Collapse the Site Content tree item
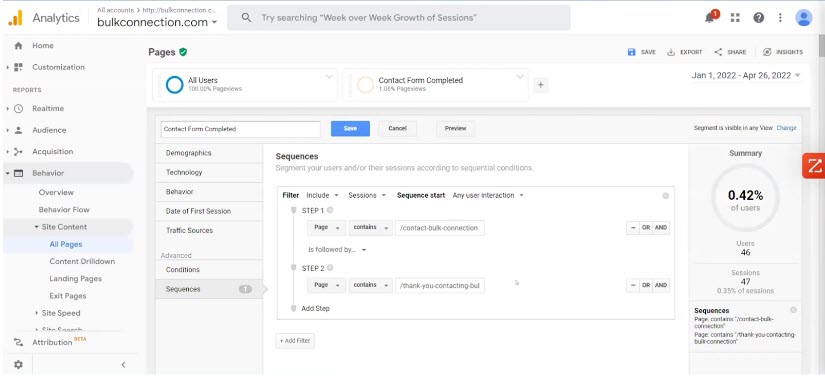 [x=37, y=227]
